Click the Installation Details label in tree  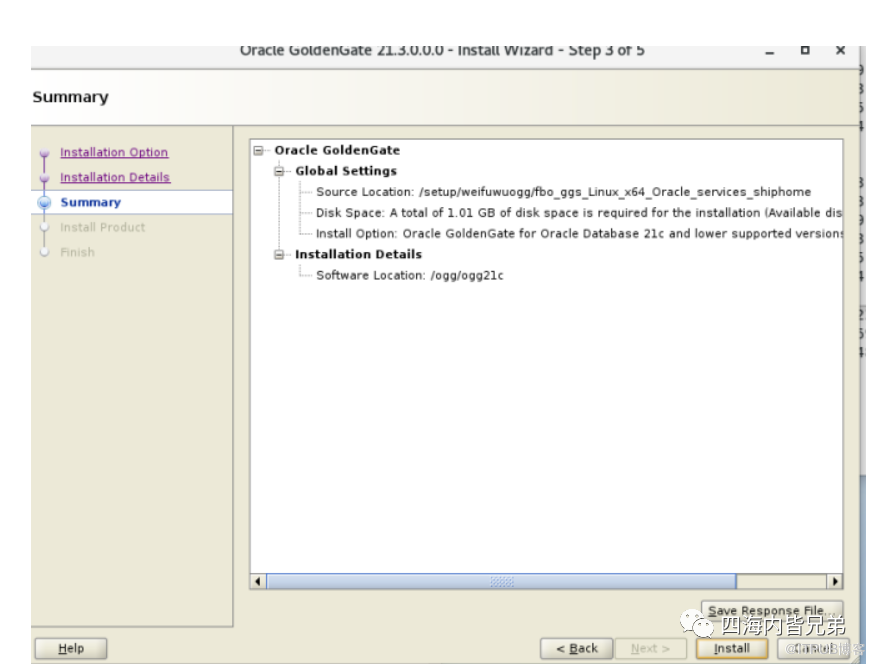(x=358, y=254)
